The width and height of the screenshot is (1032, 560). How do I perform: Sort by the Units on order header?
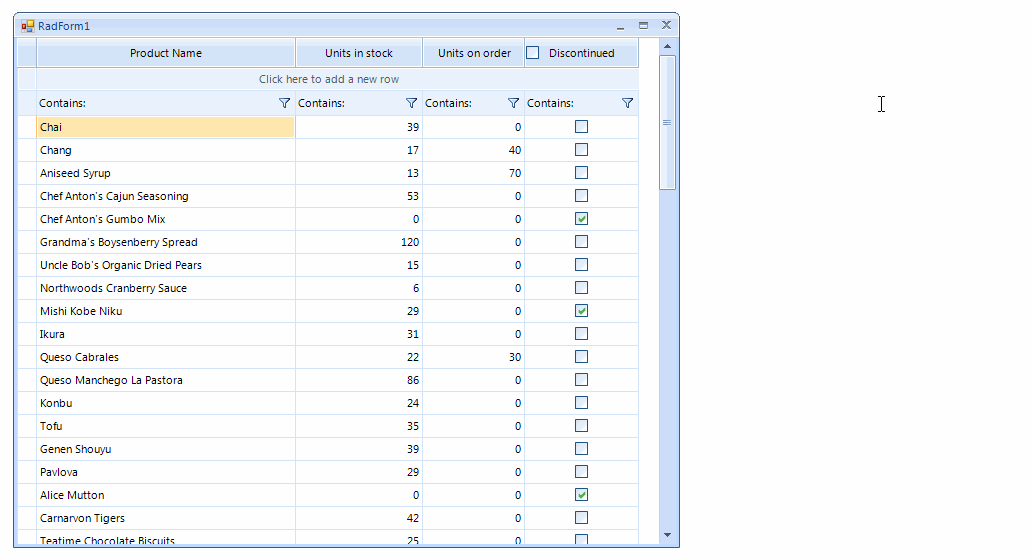click(474, 53)
